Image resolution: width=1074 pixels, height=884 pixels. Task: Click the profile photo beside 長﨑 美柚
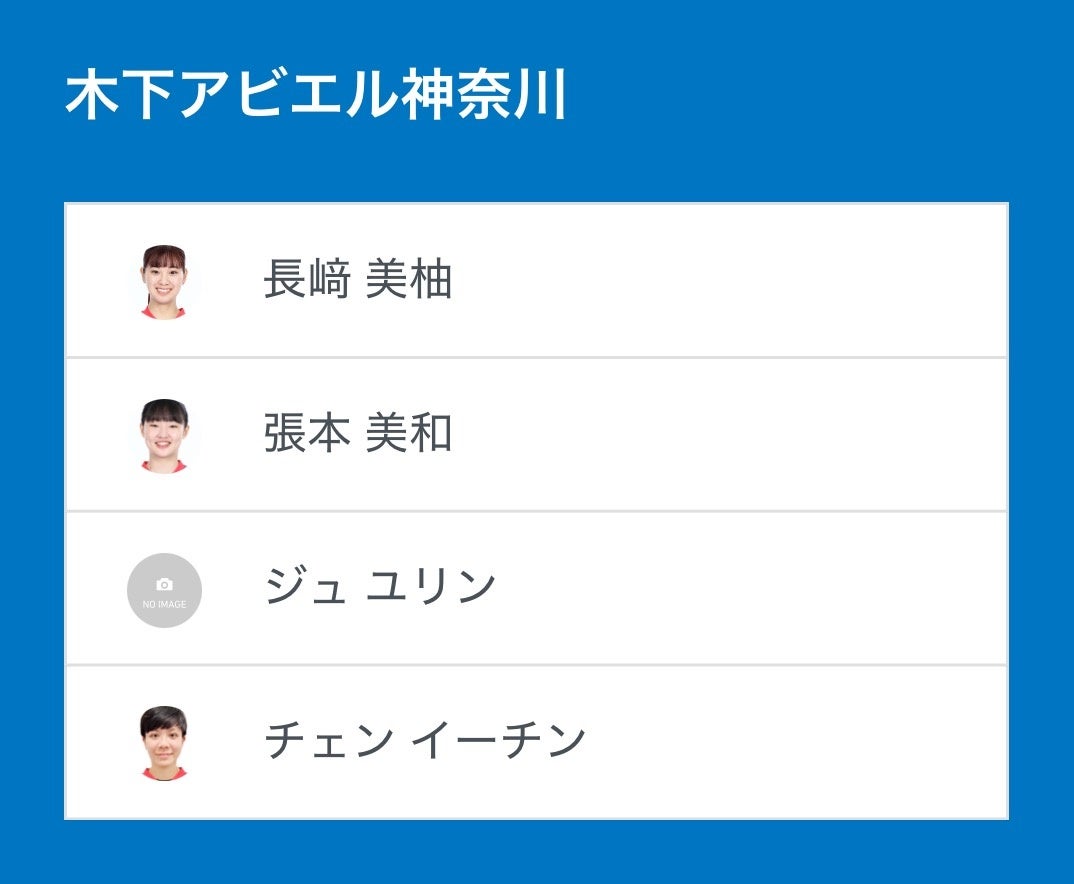(x=164, y=282)
